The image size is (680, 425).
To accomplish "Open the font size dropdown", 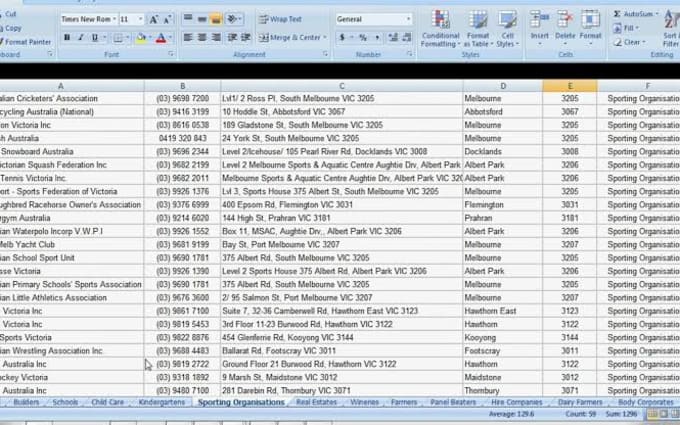I will point(141,19).
